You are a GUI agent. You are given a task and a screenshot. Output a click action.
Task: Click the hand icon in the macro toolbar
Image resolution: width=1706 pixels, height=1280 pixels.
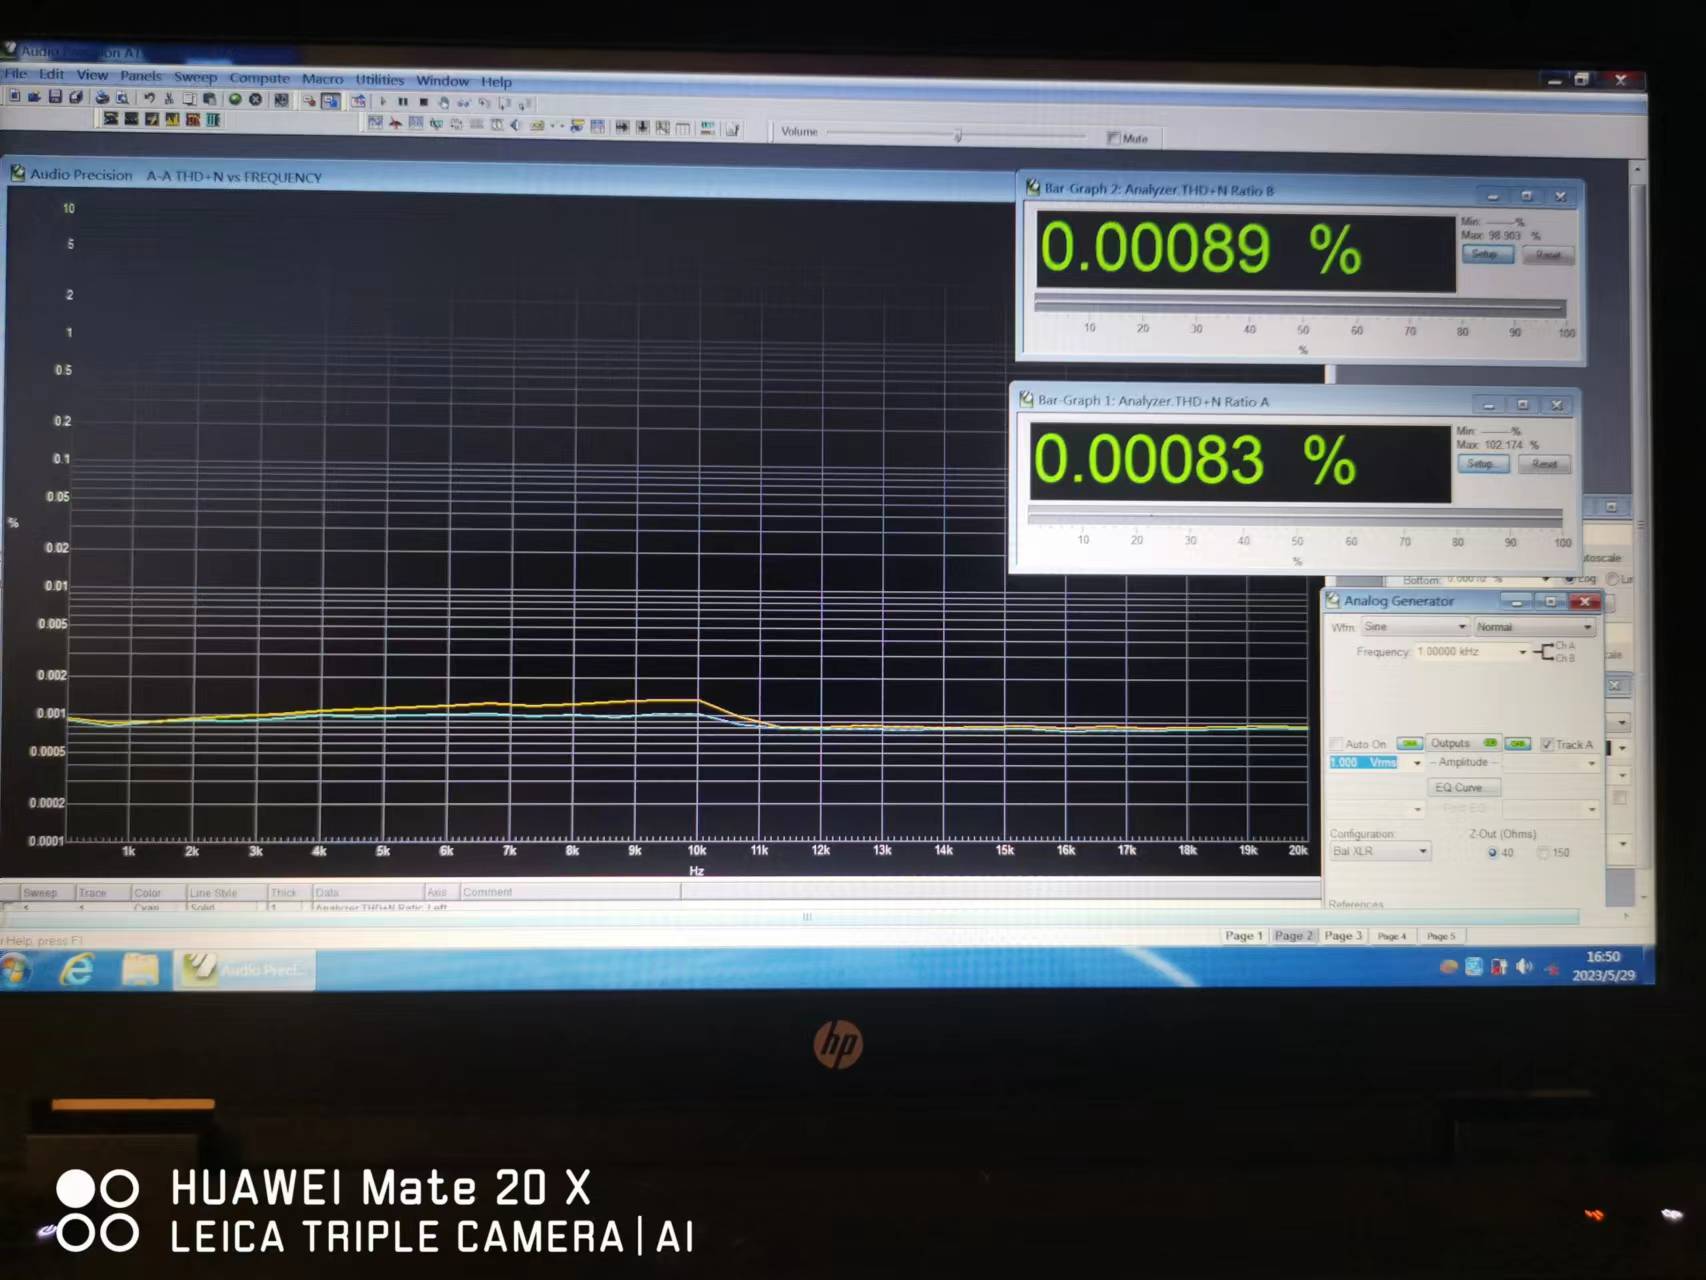click(443, 102)
